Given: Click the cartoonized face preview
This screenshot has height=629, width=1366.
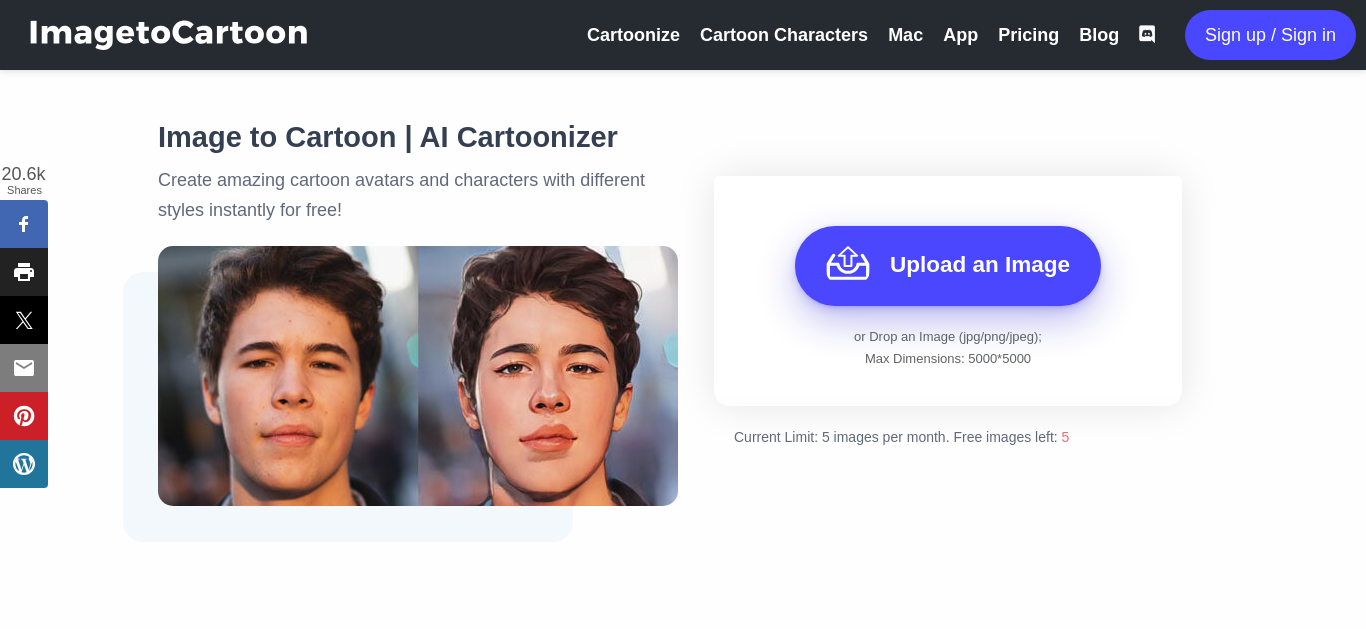Looking at the screenshot, I should point(548,376).
